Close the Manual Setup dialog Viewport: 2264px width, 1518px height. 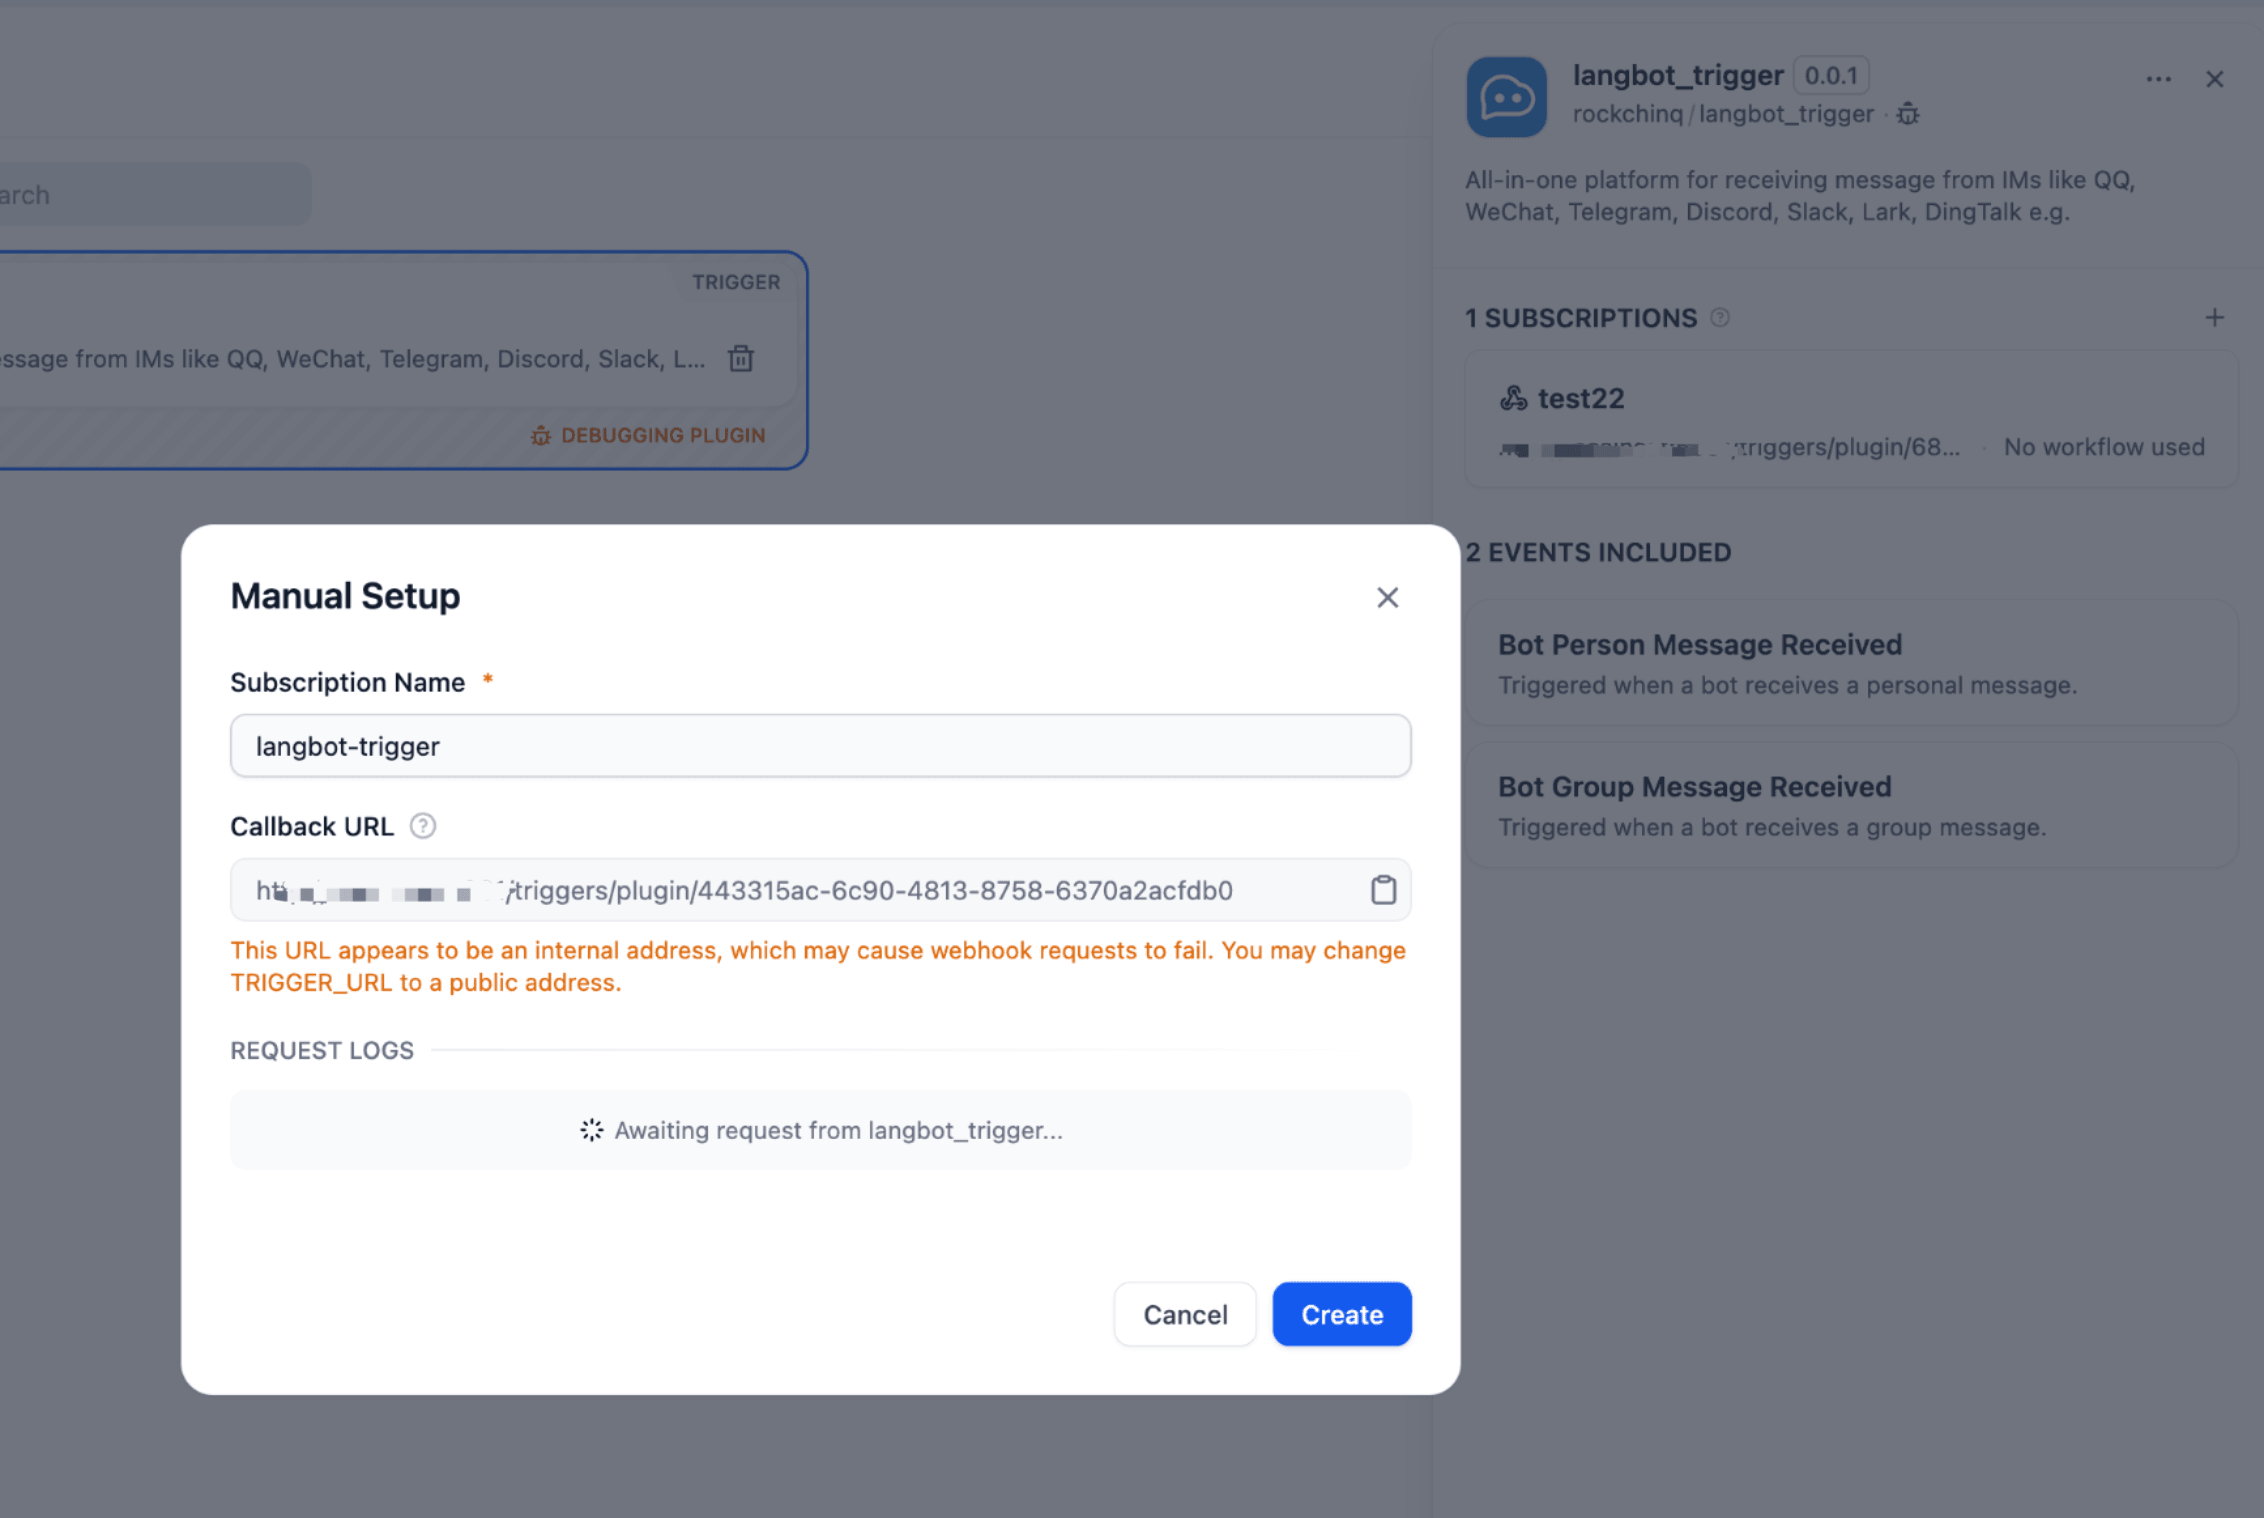point(1387,597)
